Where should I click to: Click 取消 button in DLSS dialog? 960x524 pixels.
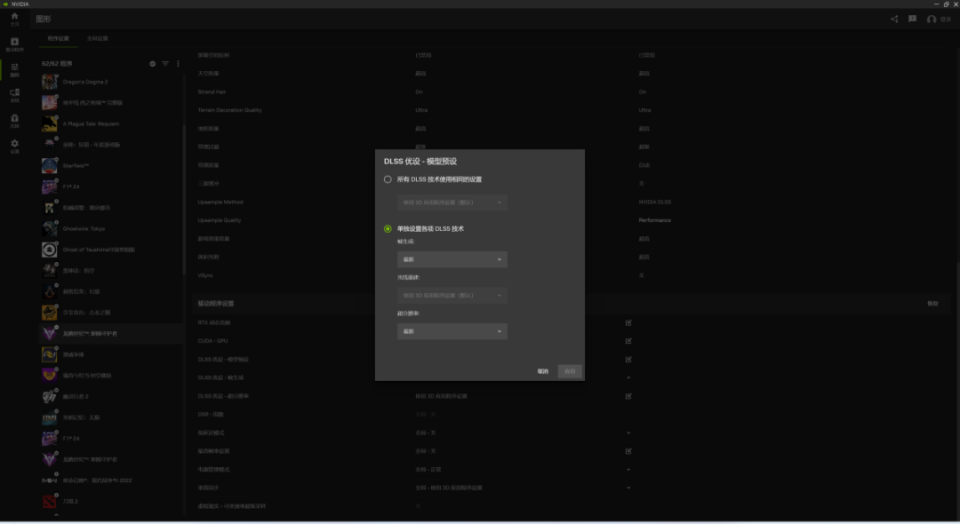click(543, 372)
